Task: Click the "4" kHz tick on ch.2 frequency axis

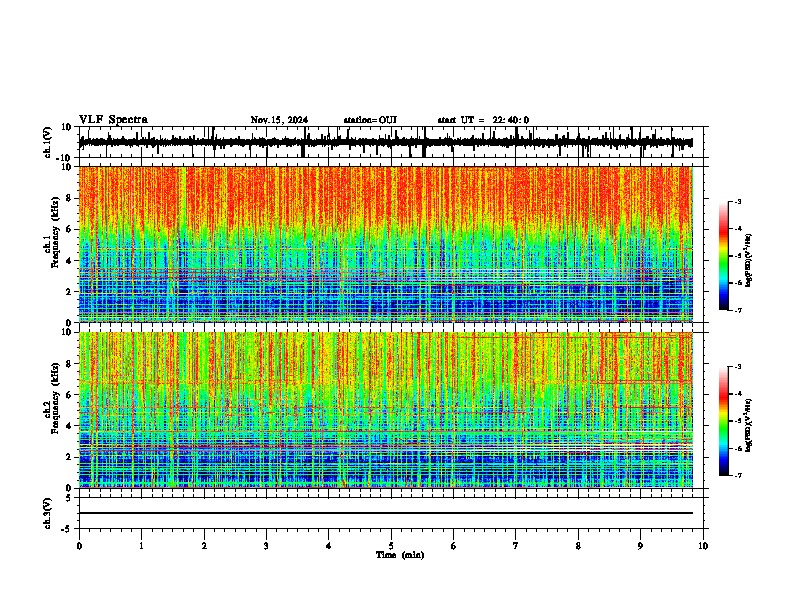Action: [x=70, y=426]
